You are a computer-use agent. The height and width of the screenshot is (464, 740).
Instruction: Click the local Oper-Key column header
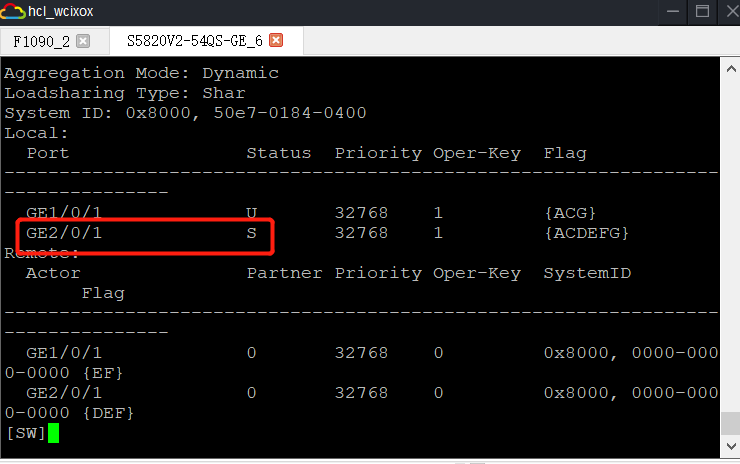(477, 154)
